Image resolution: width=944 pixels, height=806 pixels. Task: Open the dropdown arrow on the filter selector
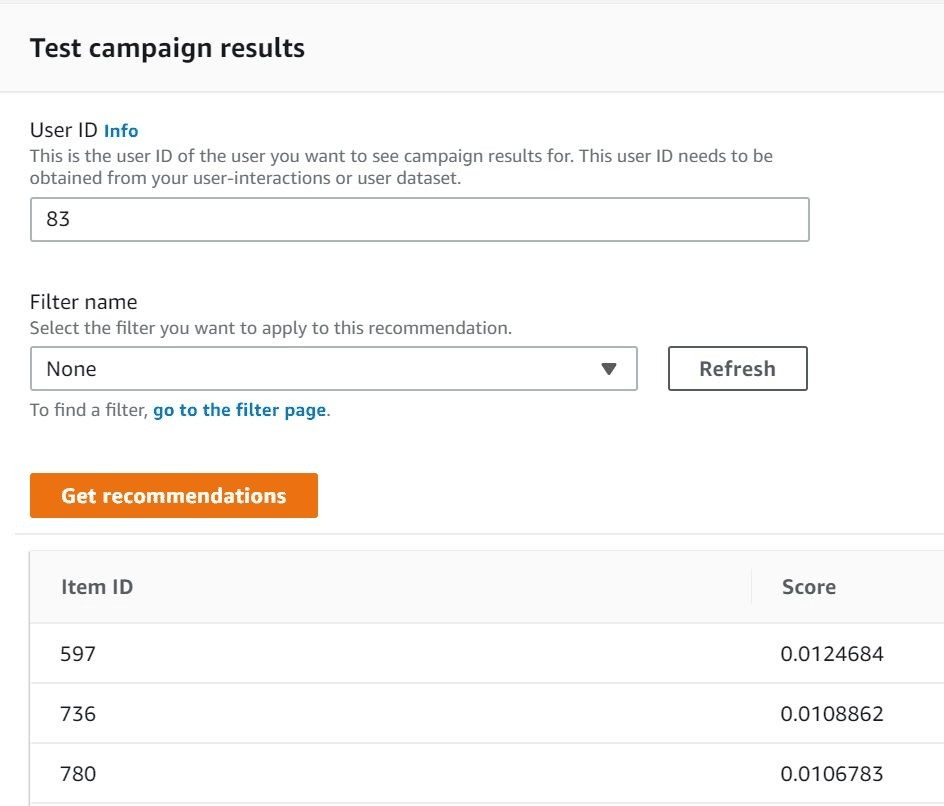pyautogui.click(x=610, y=369)
